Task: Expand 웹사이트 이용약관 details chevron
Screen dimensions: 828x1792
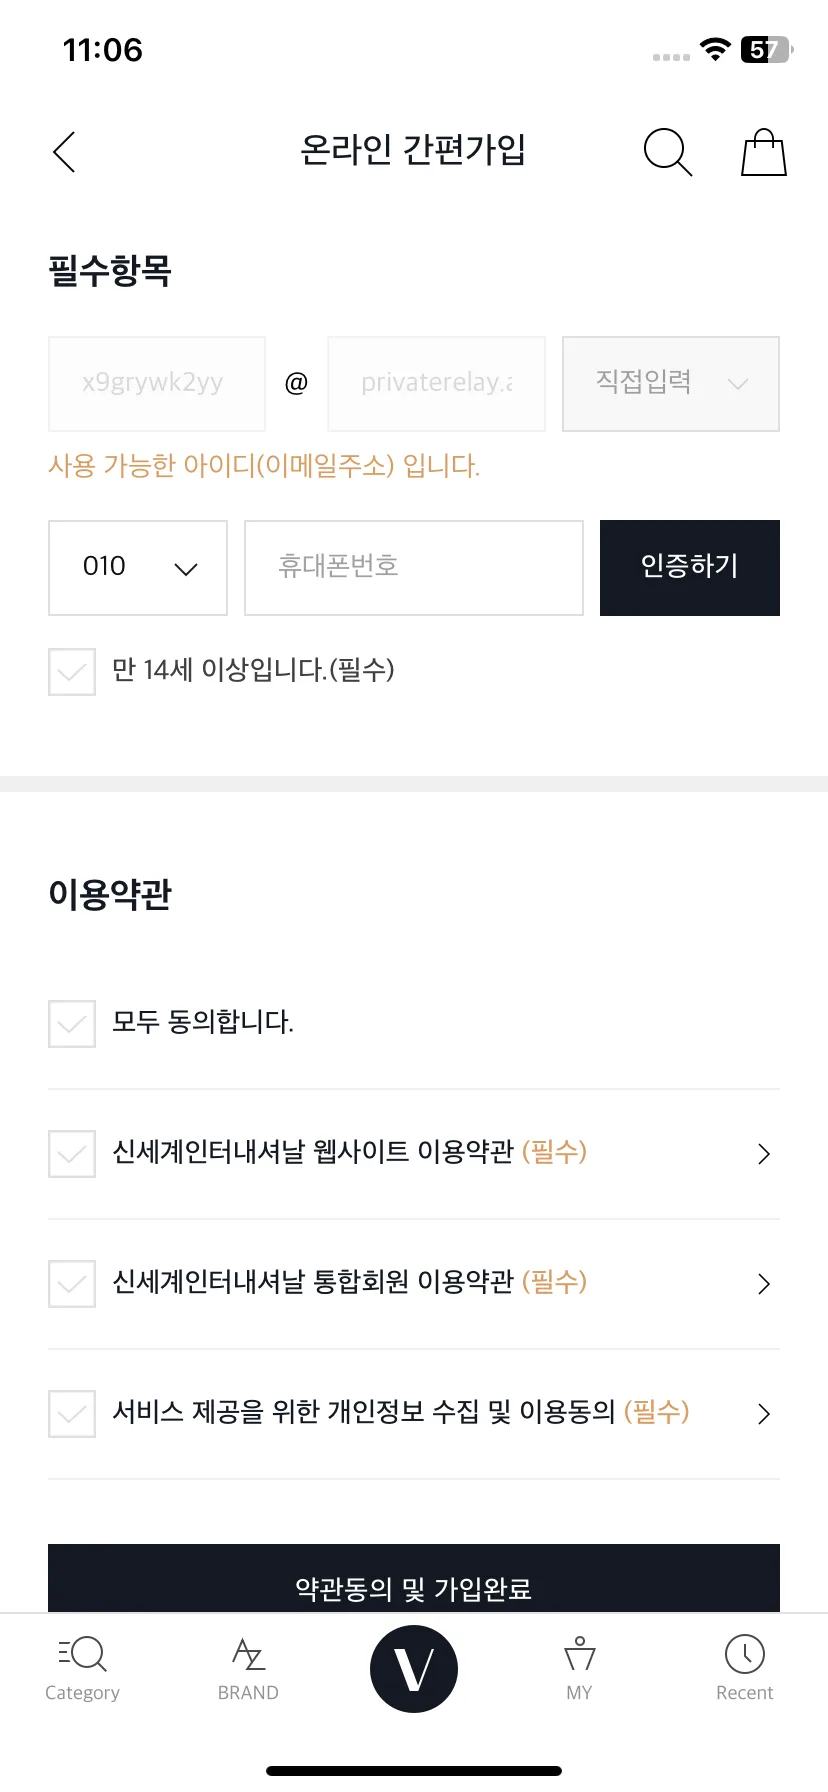Action: point(764,1154)
